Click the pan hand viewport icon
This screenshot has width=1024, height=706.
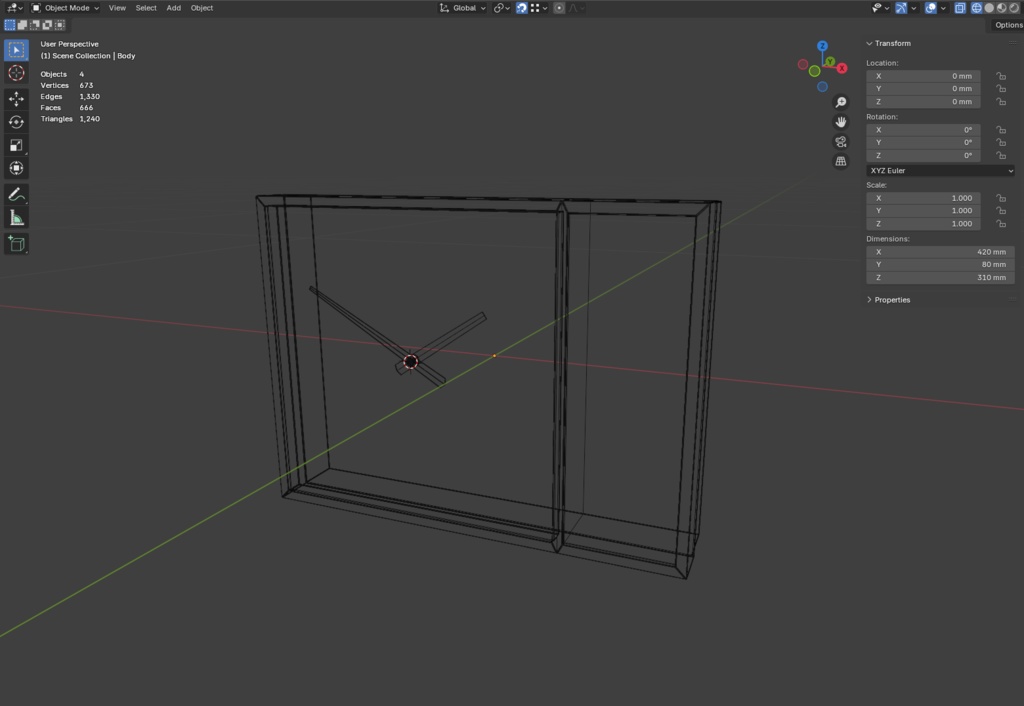pyautogui.click(x=840, y=122)
